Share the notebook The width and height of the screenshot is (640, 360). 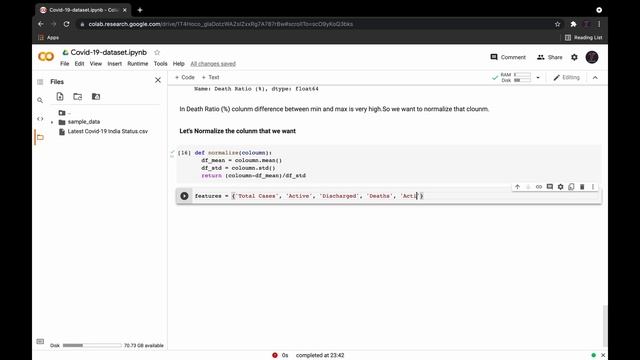[x=549, y=57]
